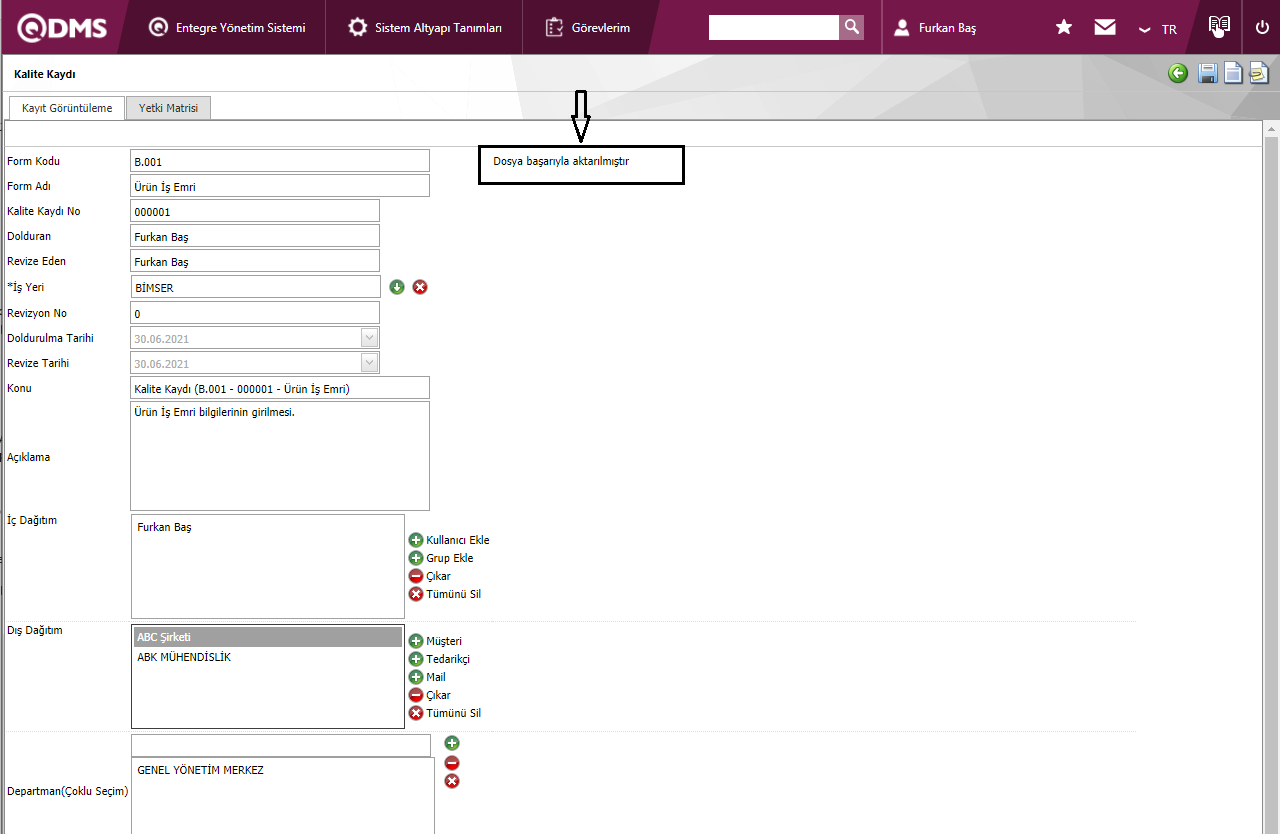
Task: Add a customer via Müşteri
Action: (435, 641)
